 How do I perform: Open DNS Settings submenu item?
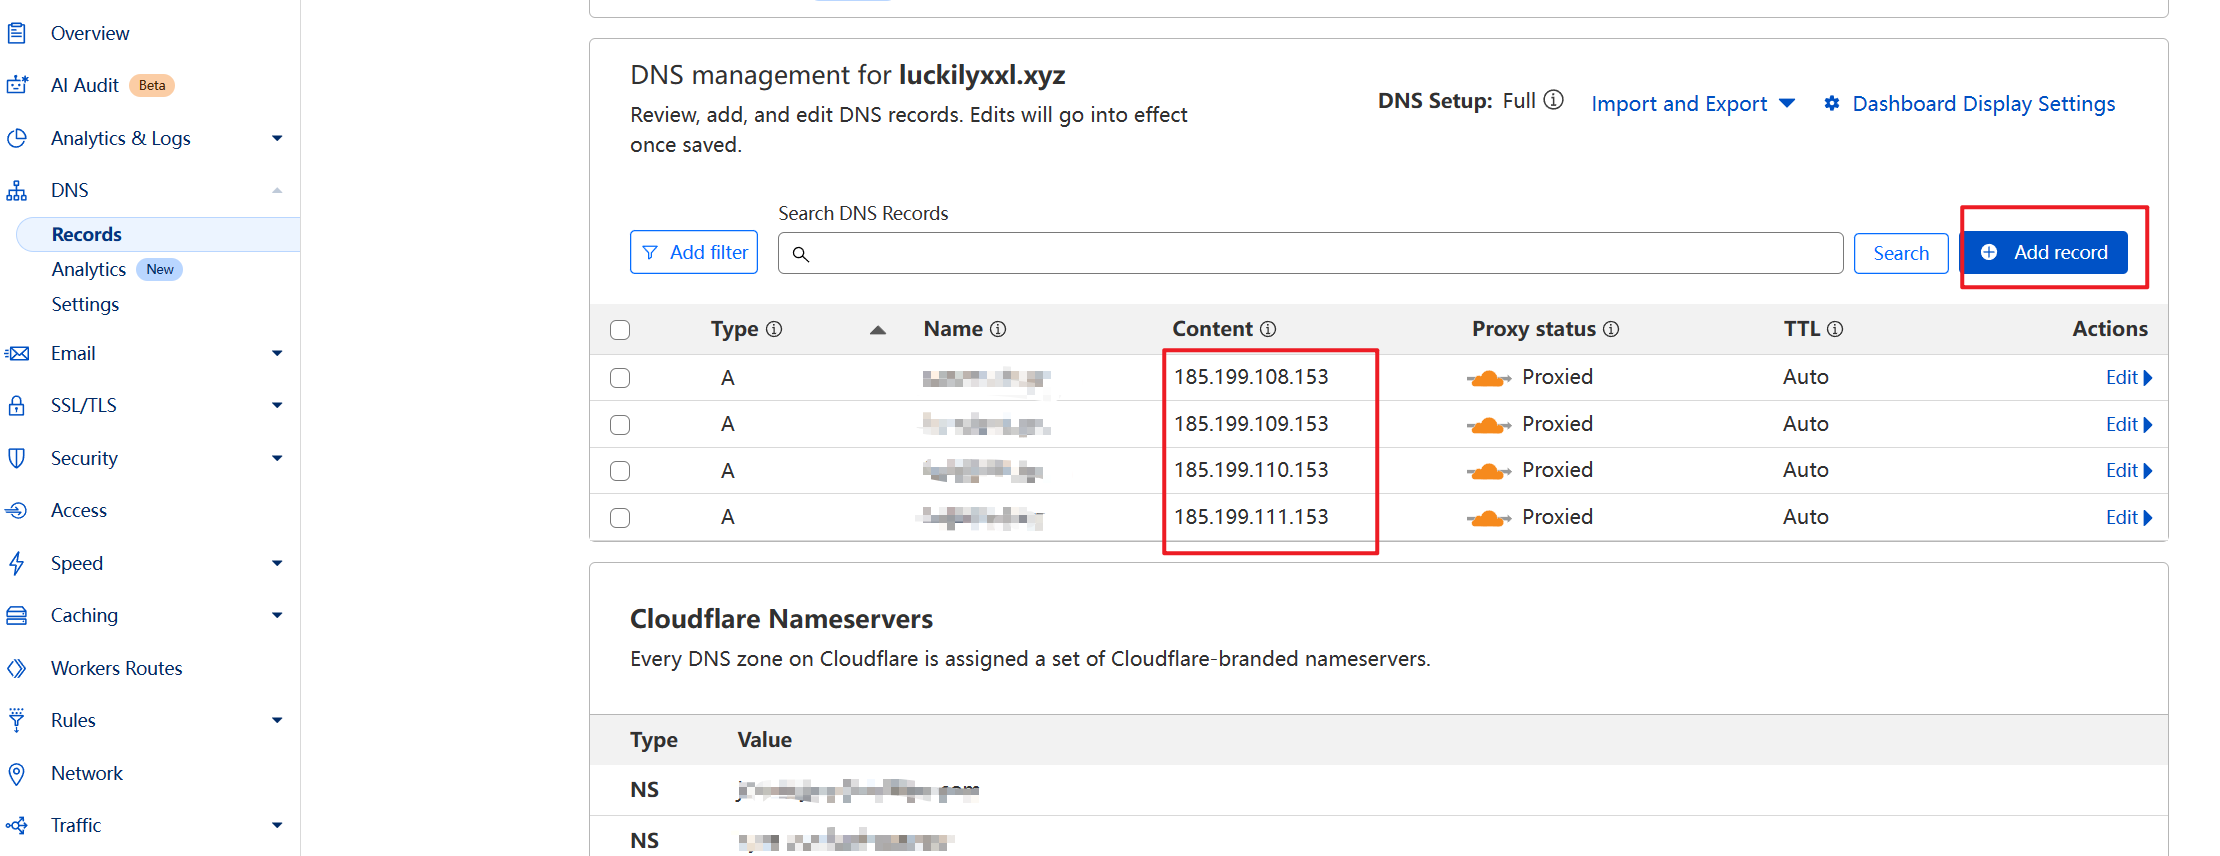pyautogui.click(x=85, y=304)
